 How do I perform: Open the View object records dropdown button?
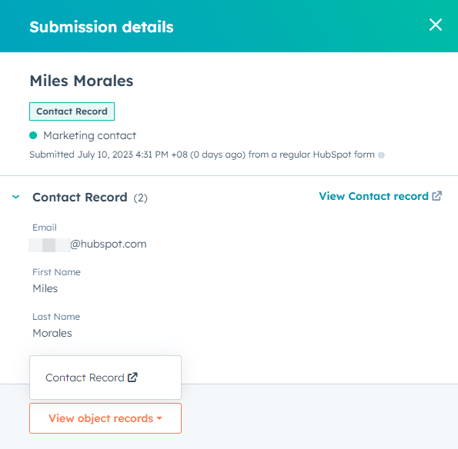(x=105, y=418)
